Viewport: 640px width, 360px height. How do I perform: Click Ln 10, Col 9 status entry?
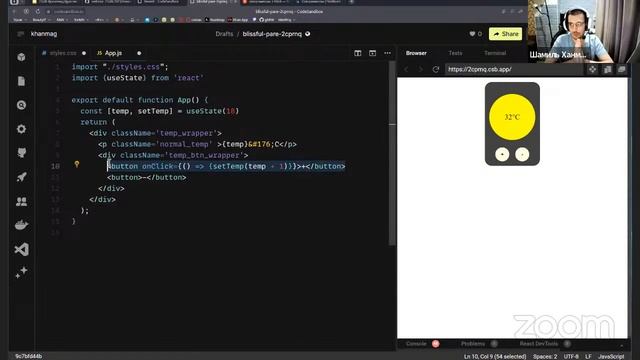tap(495, 356)
